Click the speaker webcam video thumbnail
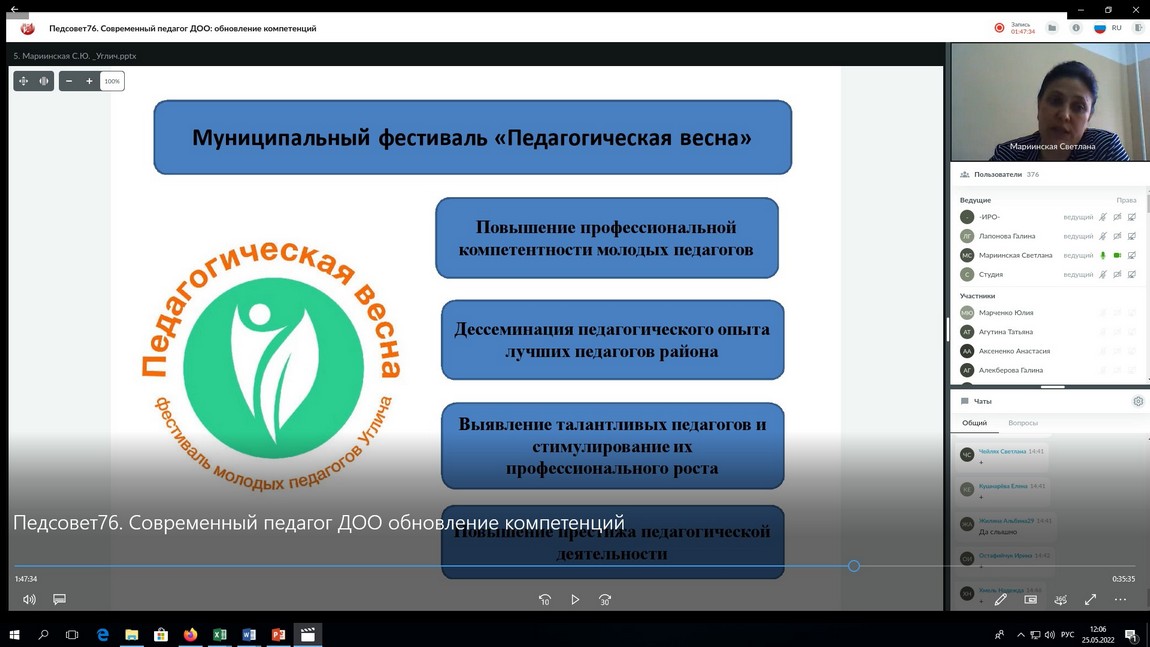Viewport: 1150px width, 647px height. 1050,102
